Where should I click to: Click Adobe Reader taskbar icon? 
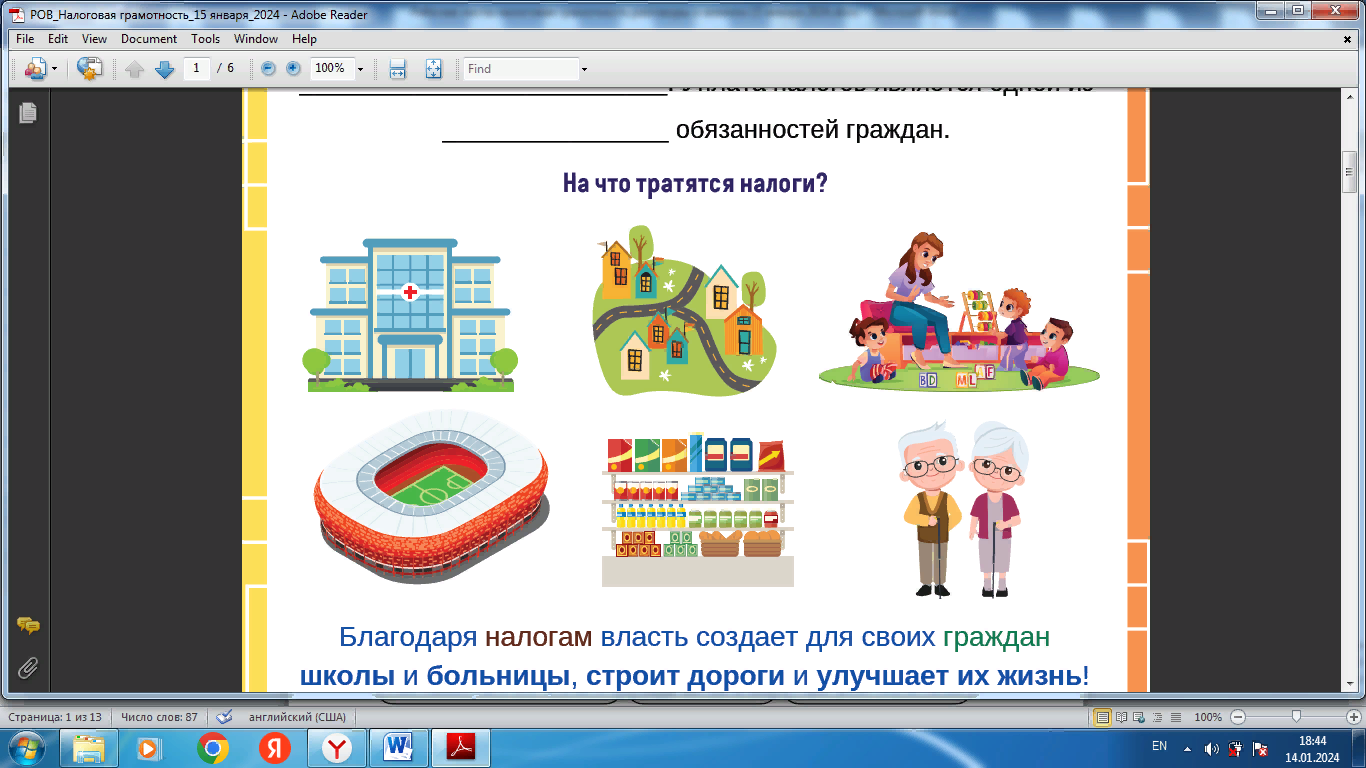(461, 748)
